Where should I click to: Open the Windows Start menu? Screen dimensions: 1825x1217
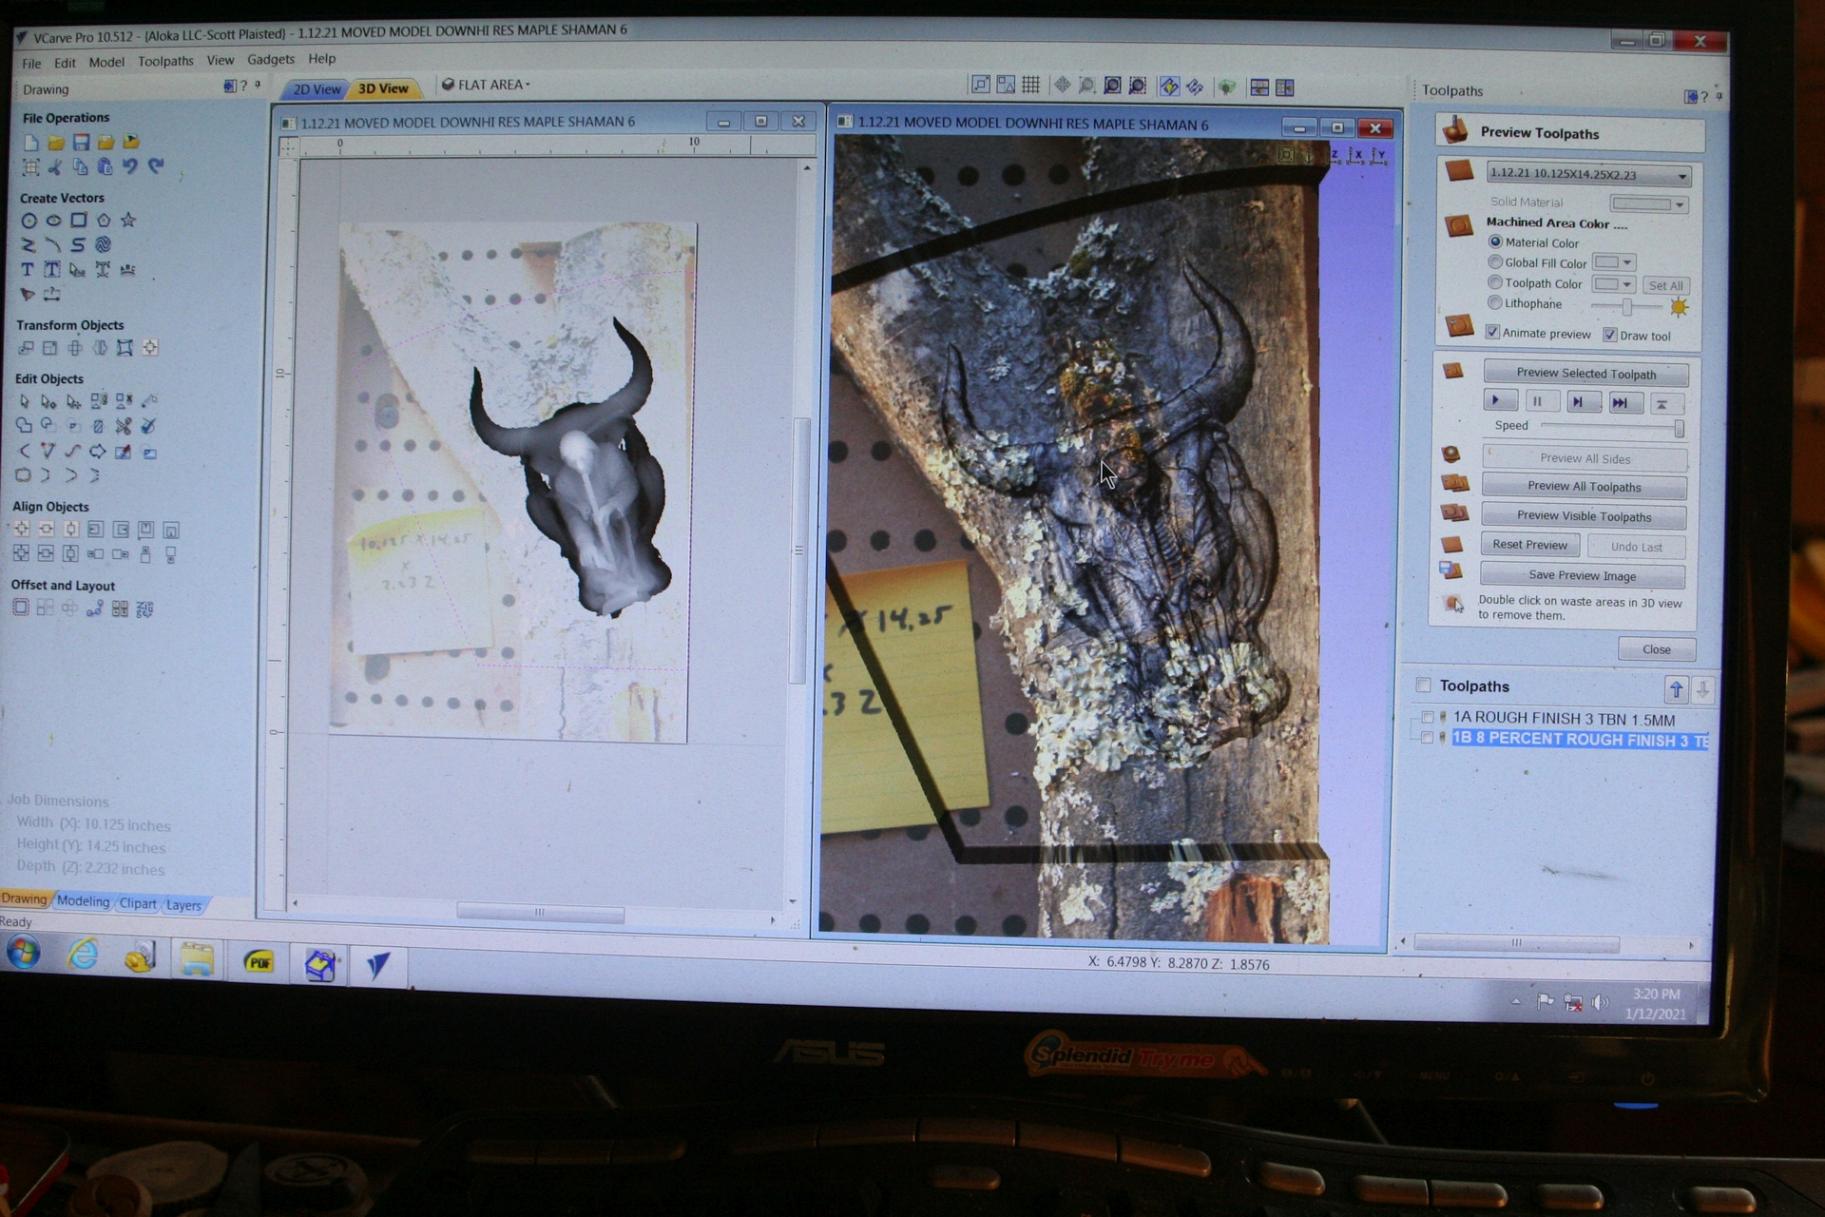click(x=24, y=952)
